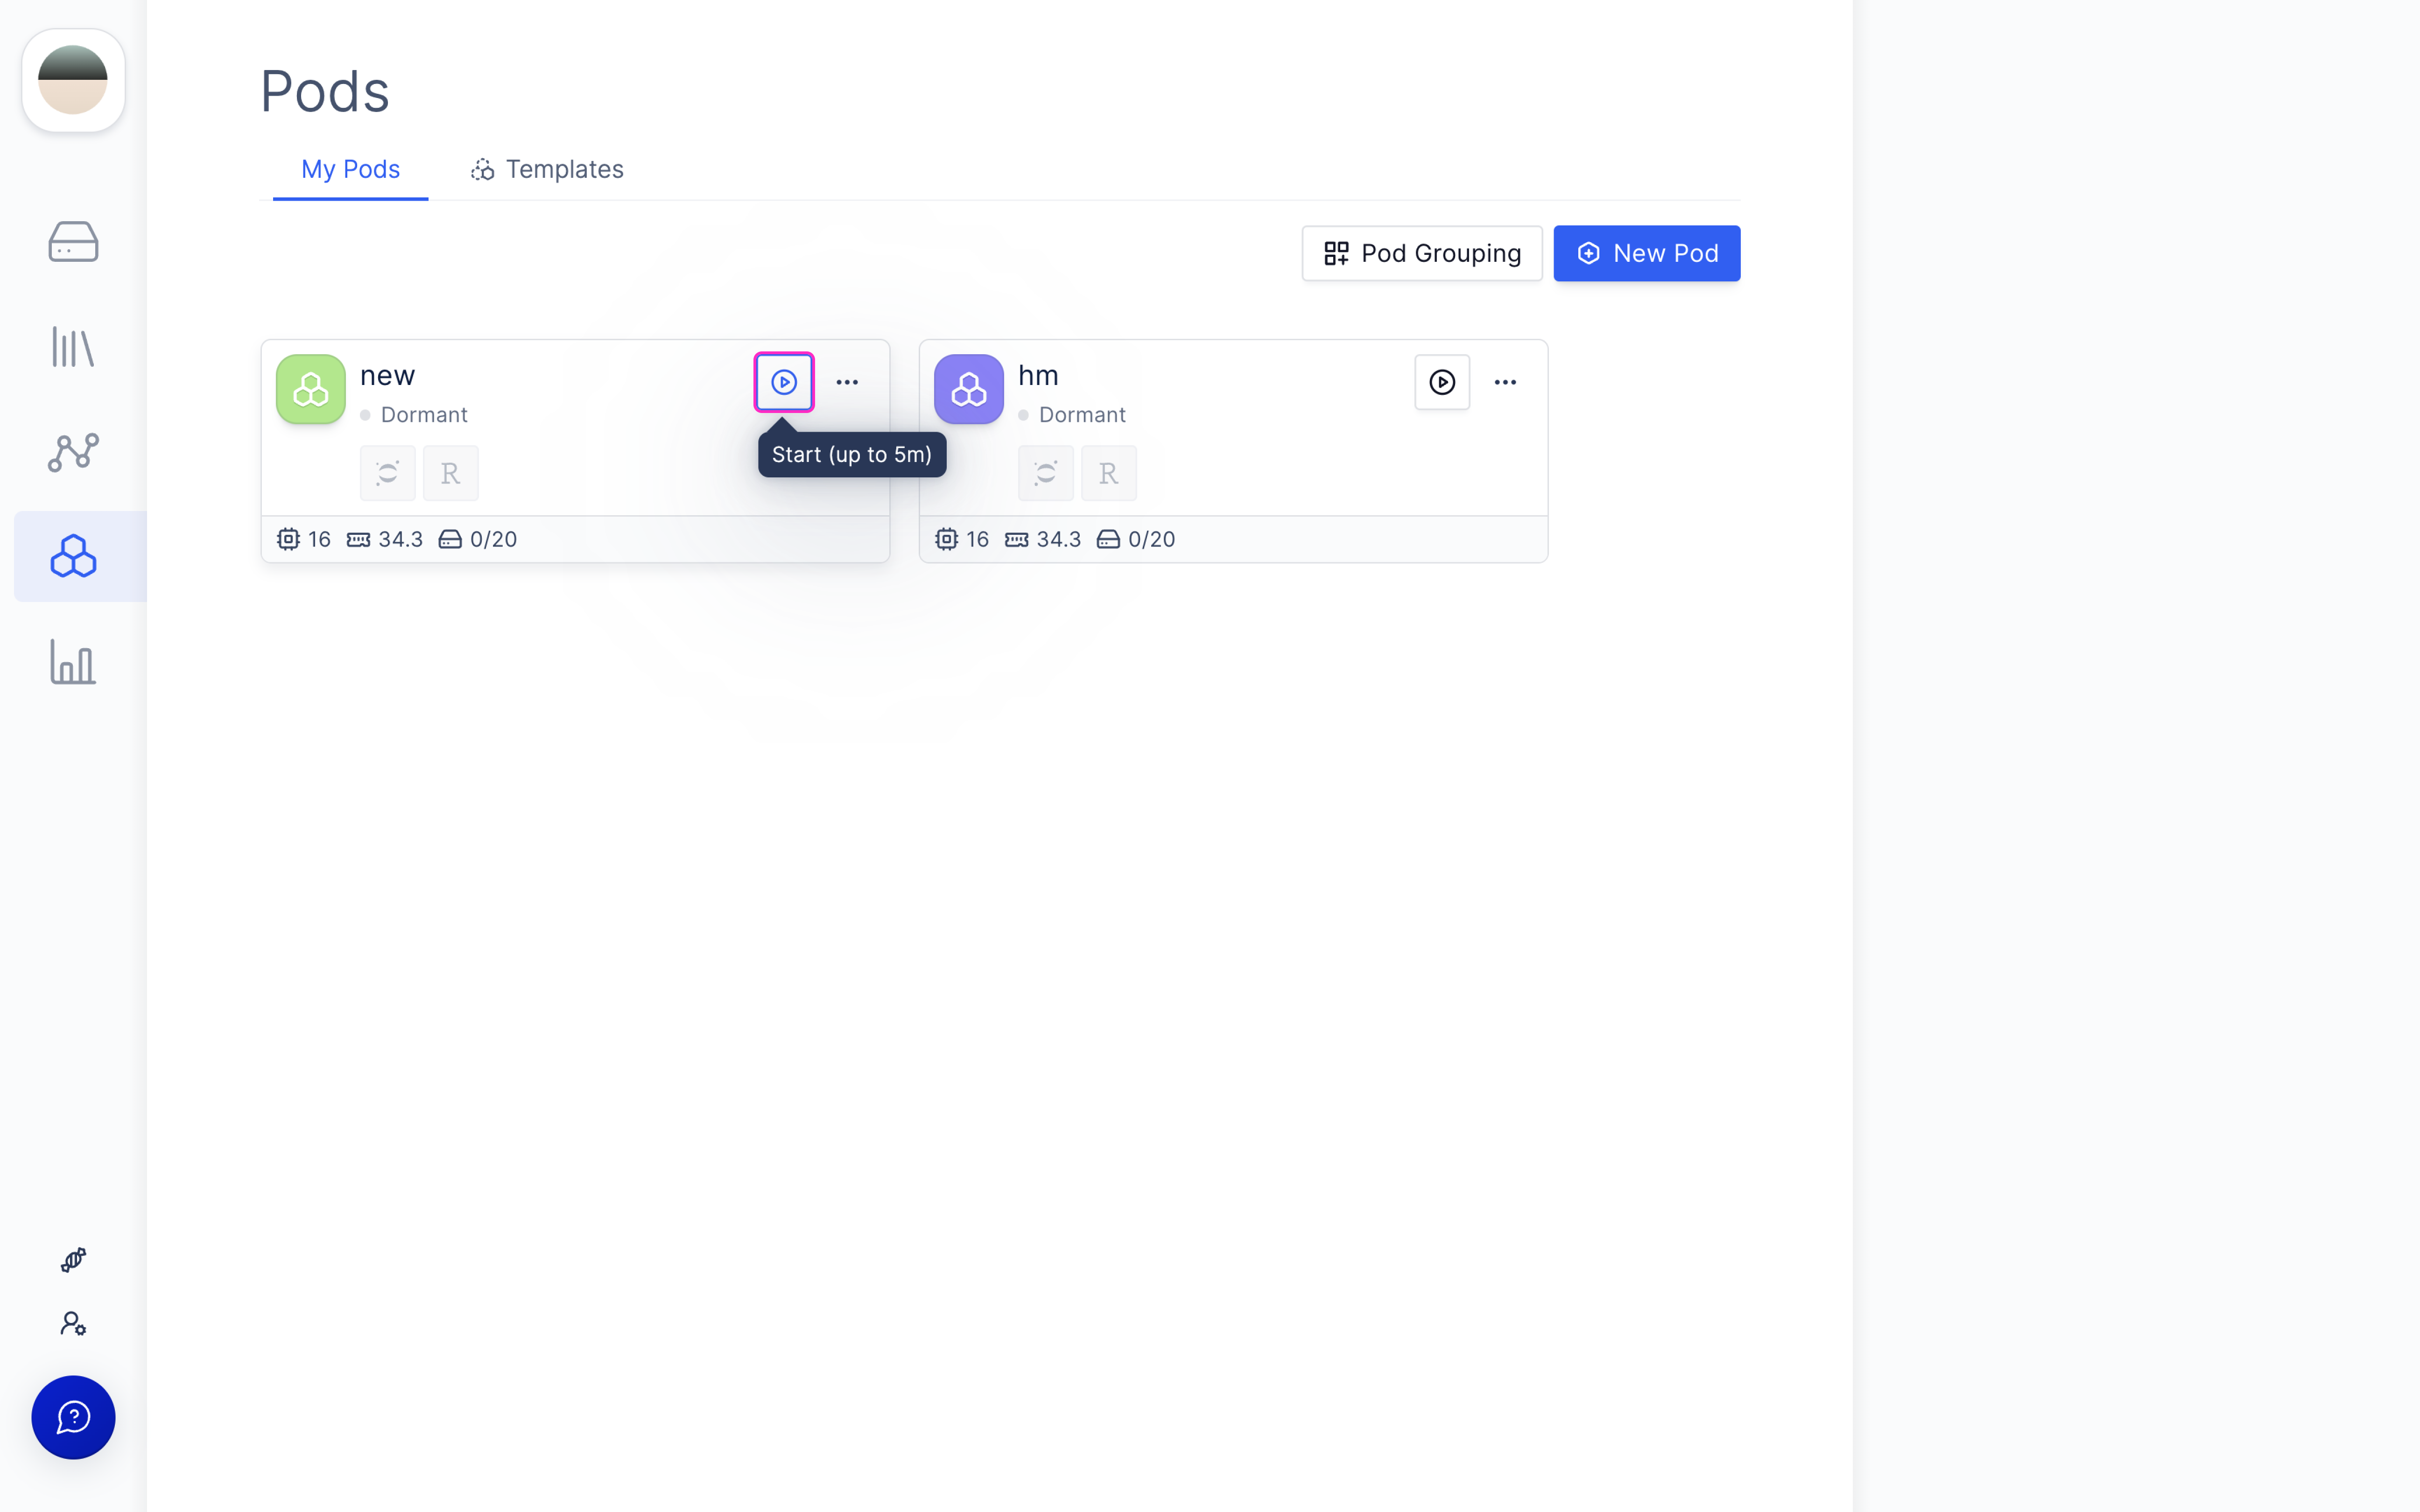
Task: Open the library books sidebar icon
Action: click(73, 347)
